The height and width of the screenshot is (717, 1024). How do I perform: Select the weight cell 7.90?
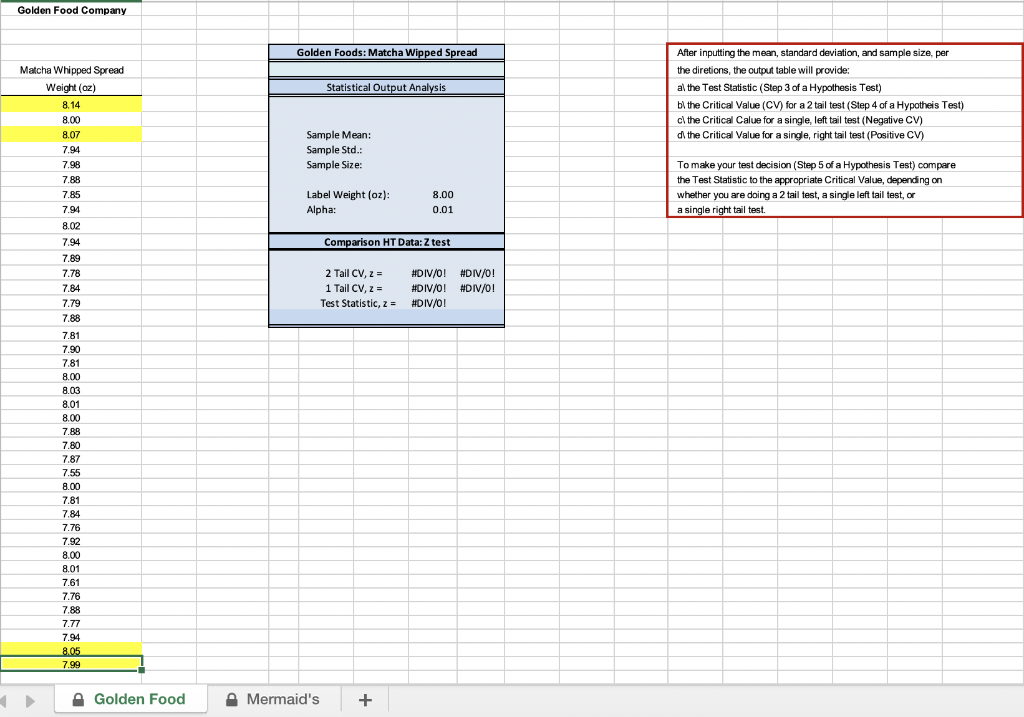click(x=71, y=349)
